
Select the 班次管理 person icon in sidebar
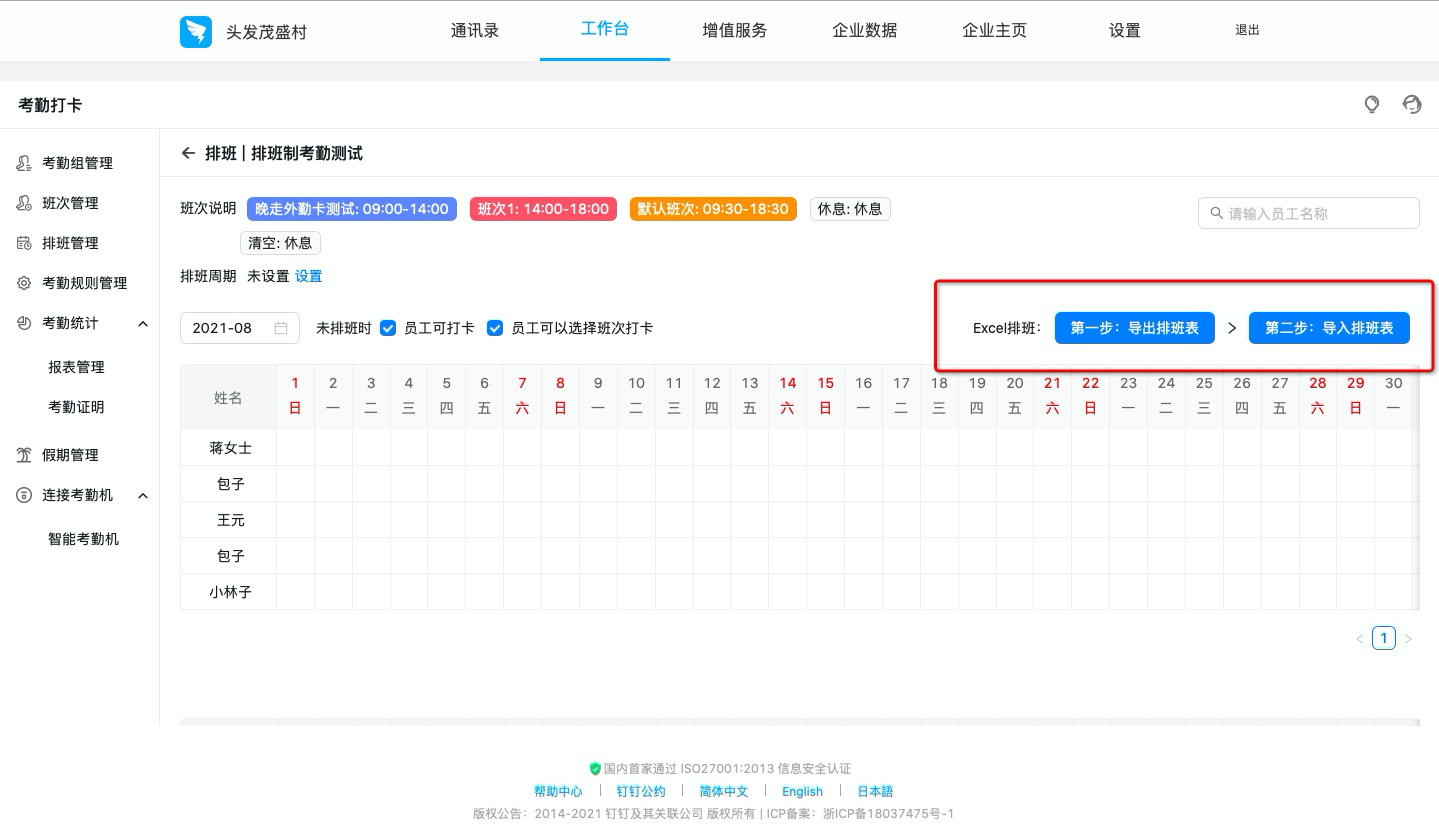(24, 203)
